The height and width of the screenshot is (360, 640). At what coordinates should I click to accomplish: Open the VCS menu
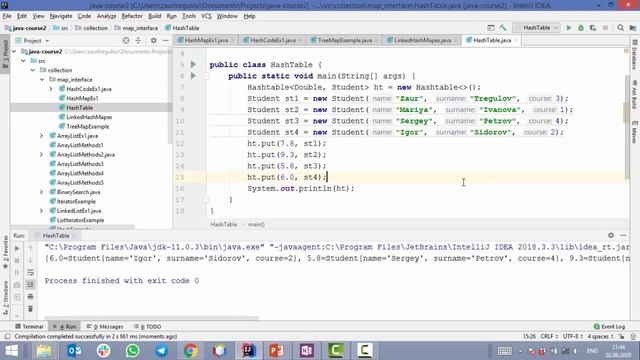point(206,16)
